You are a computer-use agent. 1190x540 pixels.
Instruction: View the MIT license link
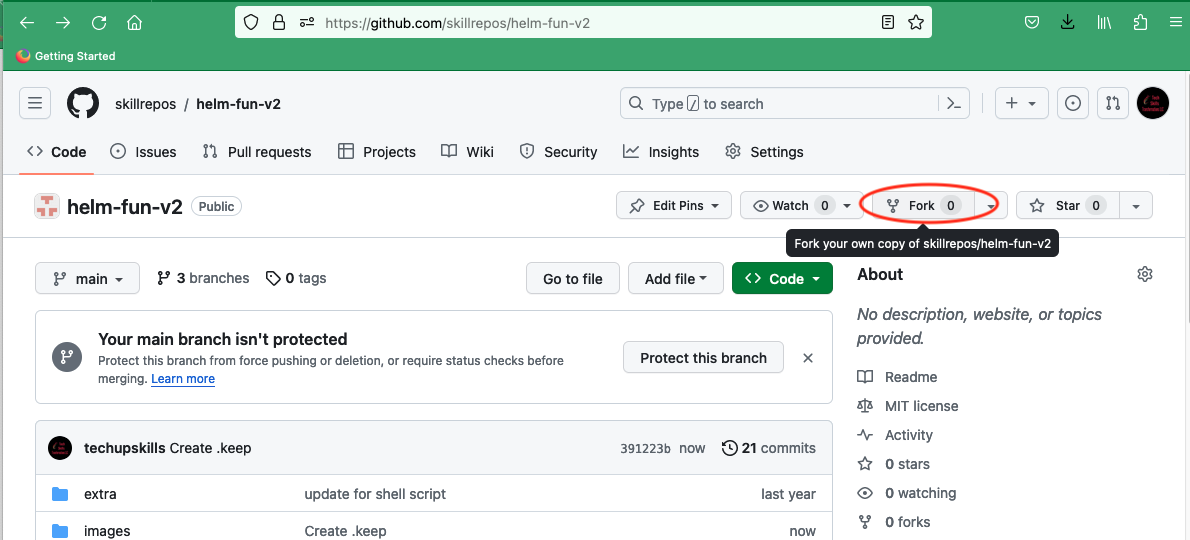pos(908,406)
